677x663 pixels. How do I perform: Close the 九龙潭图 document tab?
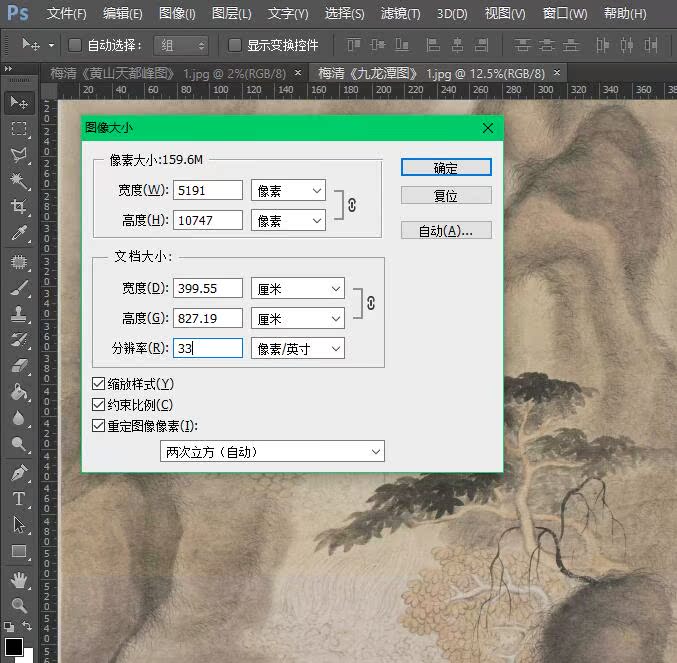tap(557, 73)
